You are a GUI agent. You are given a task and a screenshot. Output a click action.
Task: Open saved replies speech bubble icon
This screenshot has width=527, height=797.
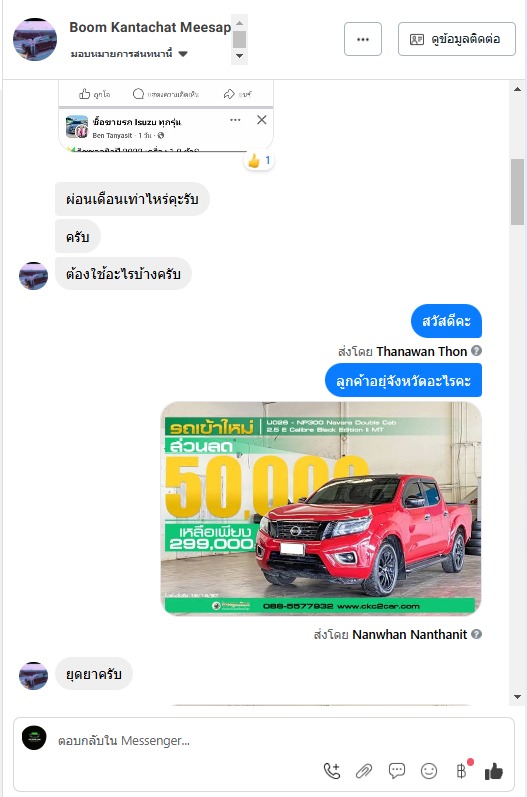396,771
